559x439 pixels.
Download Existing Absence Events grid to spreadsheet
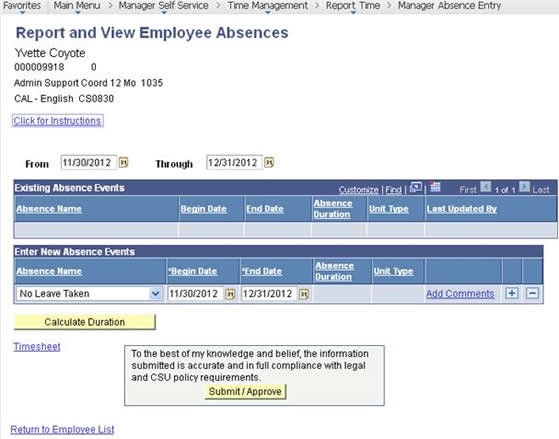[435, 187]
